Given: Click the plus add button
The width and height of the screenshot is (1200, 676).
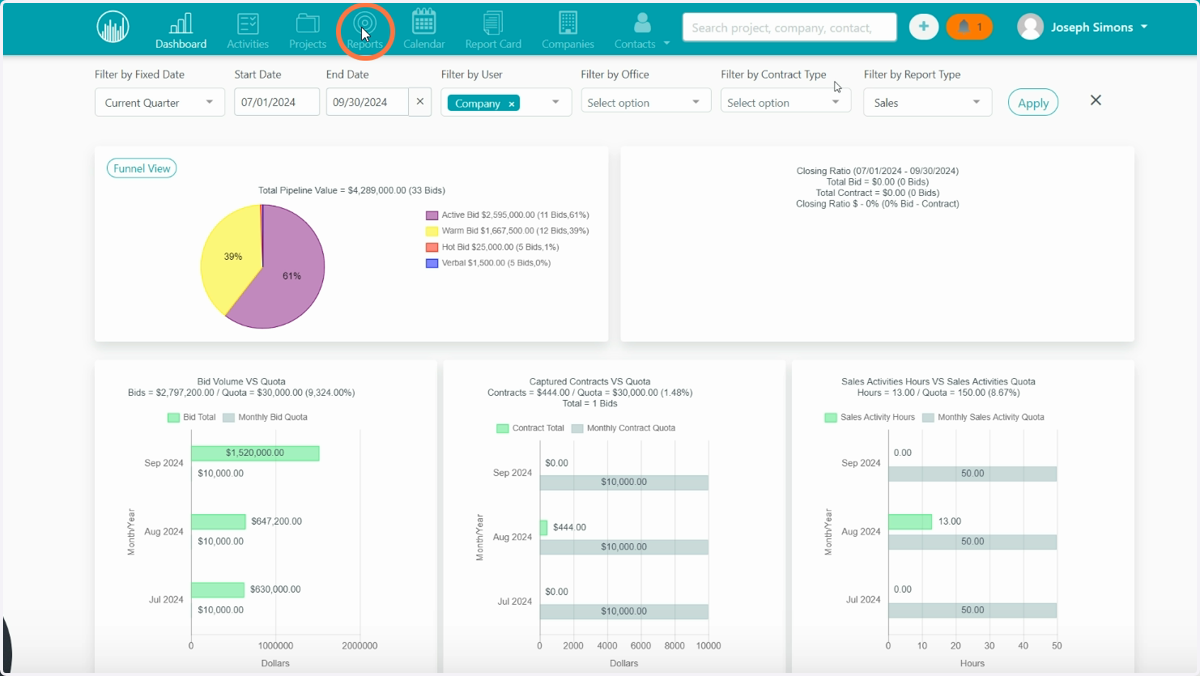Looking at the screenshot, I should click(924, 27).
